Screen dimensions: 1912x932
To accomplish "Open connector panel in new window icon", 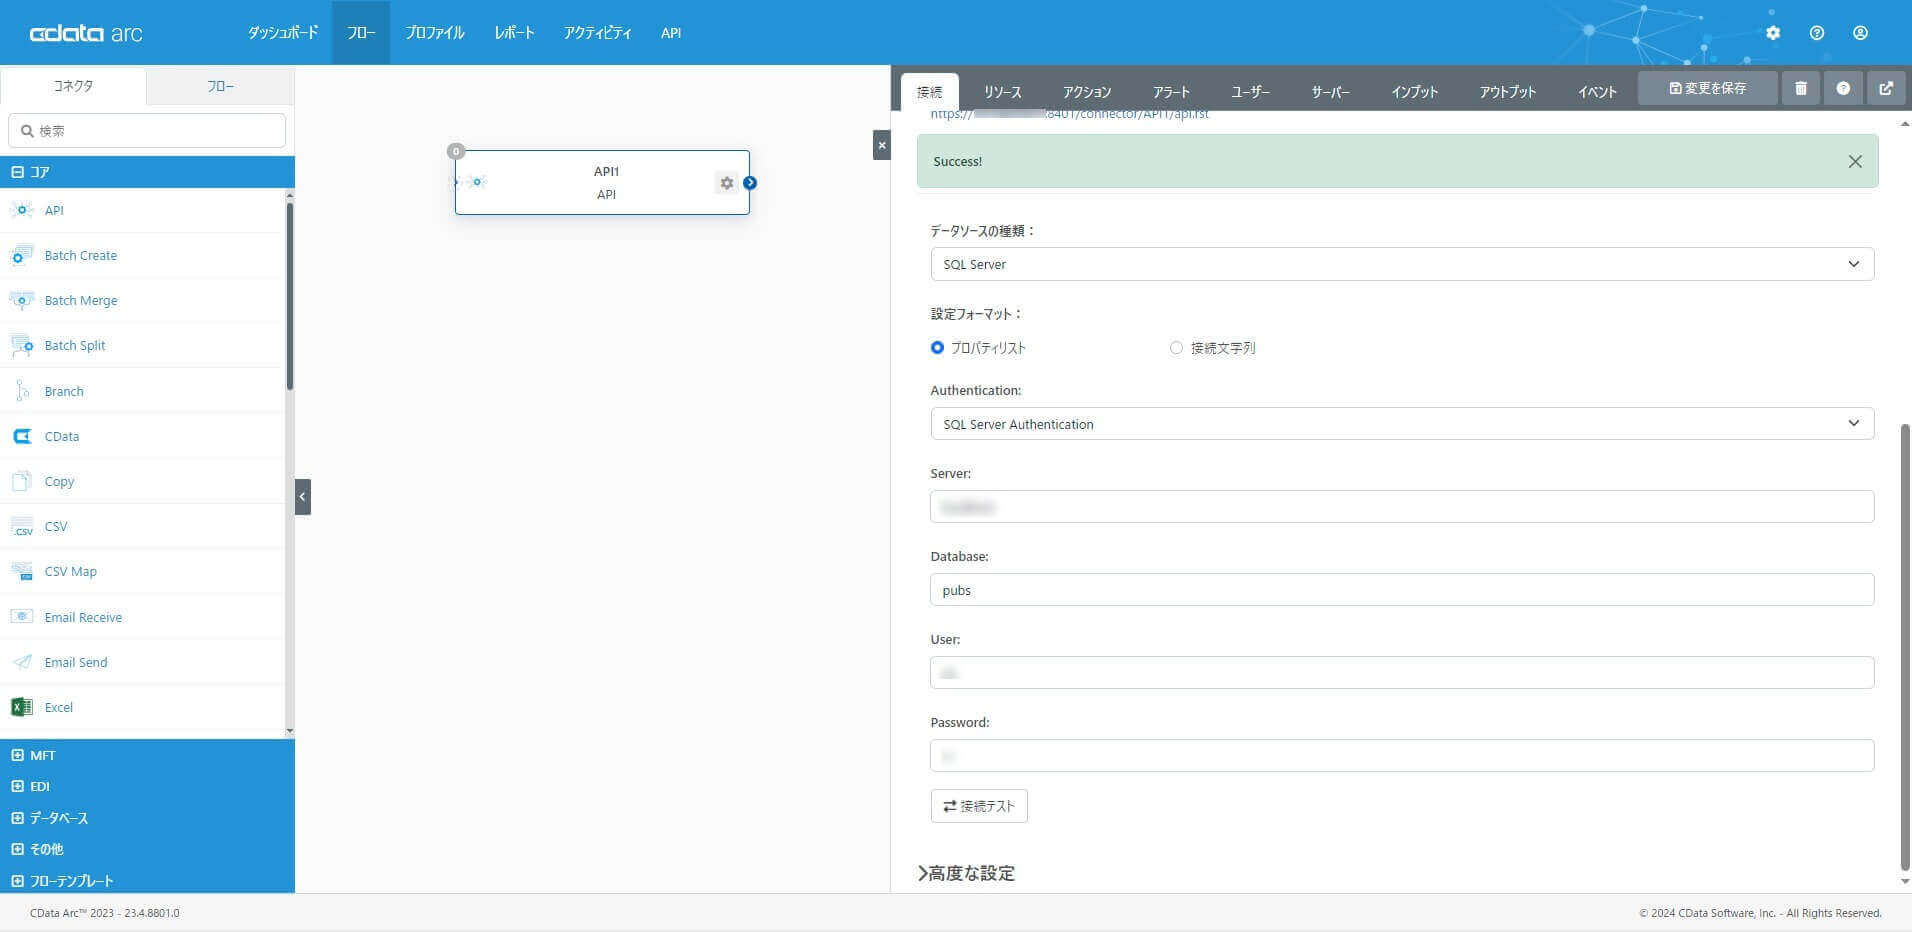I will 1886,88.
